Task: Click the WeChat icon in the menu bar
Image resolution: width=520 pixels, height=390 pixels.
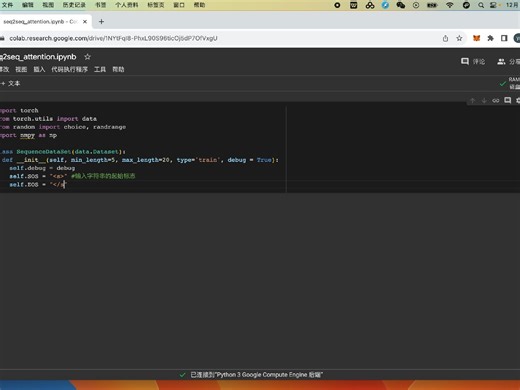Action: click(x=401, y=5)
